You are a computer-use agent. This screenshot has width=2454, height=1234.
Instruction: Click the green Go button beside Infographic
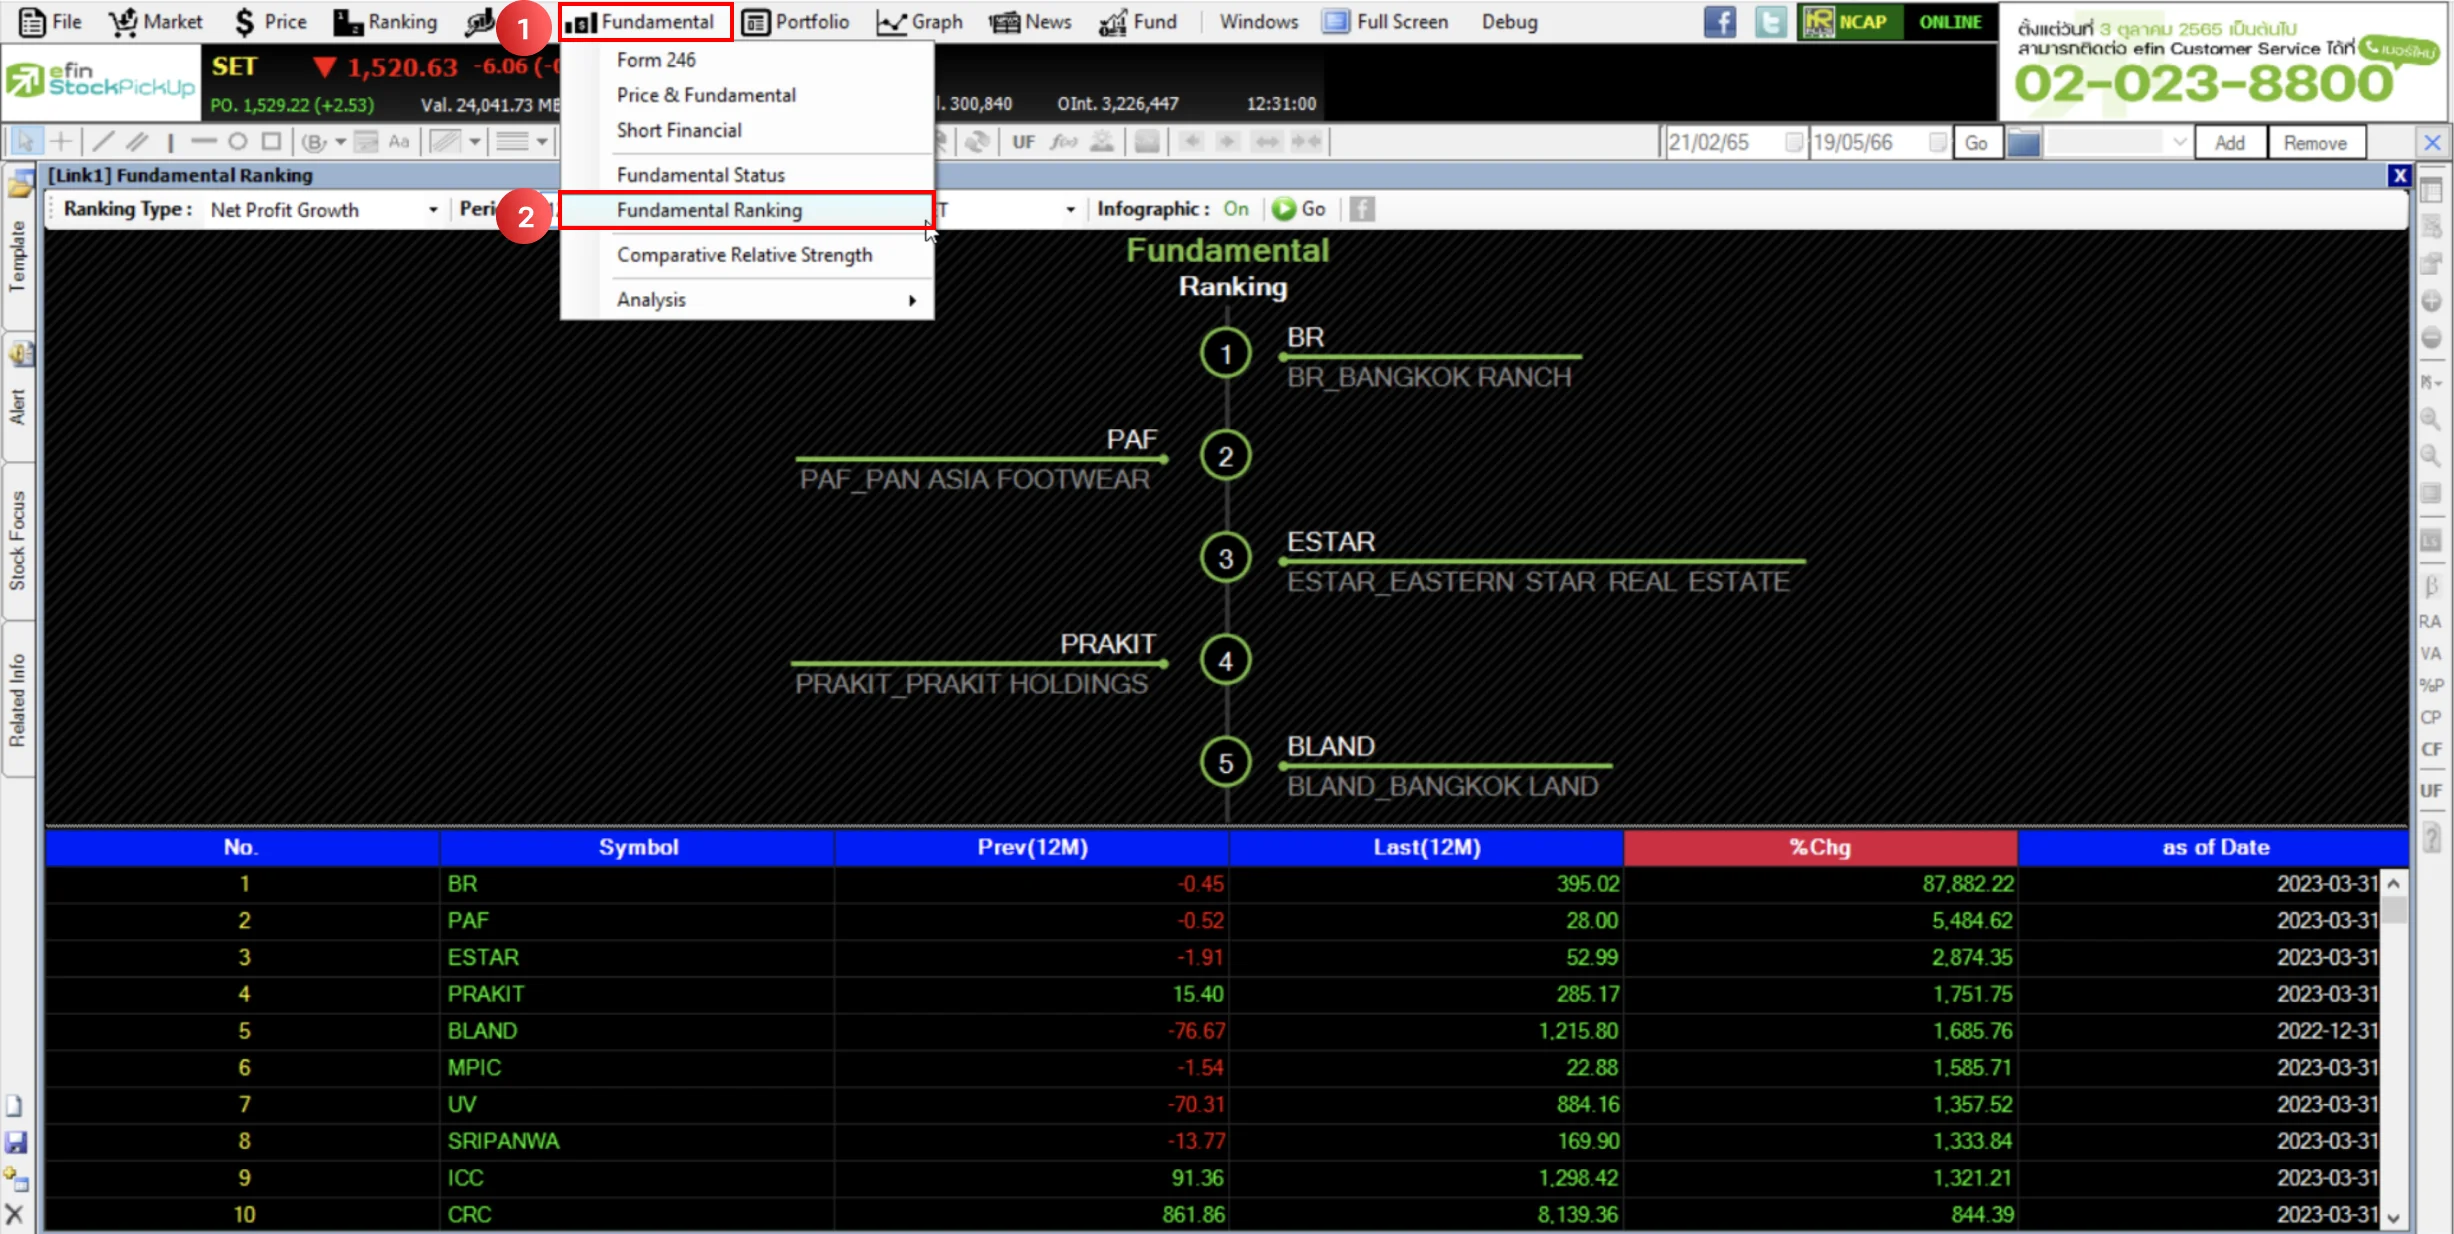(1299, 209)
